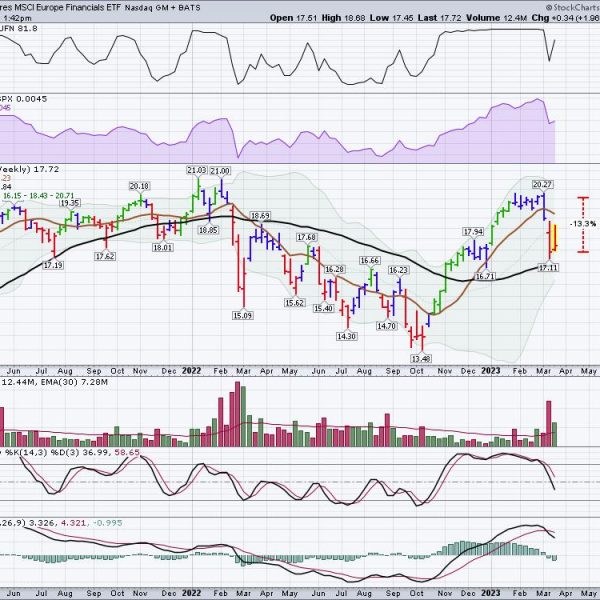
Task: Click the tallest March 2022 volume bar
Action: [x=237, y=414]
